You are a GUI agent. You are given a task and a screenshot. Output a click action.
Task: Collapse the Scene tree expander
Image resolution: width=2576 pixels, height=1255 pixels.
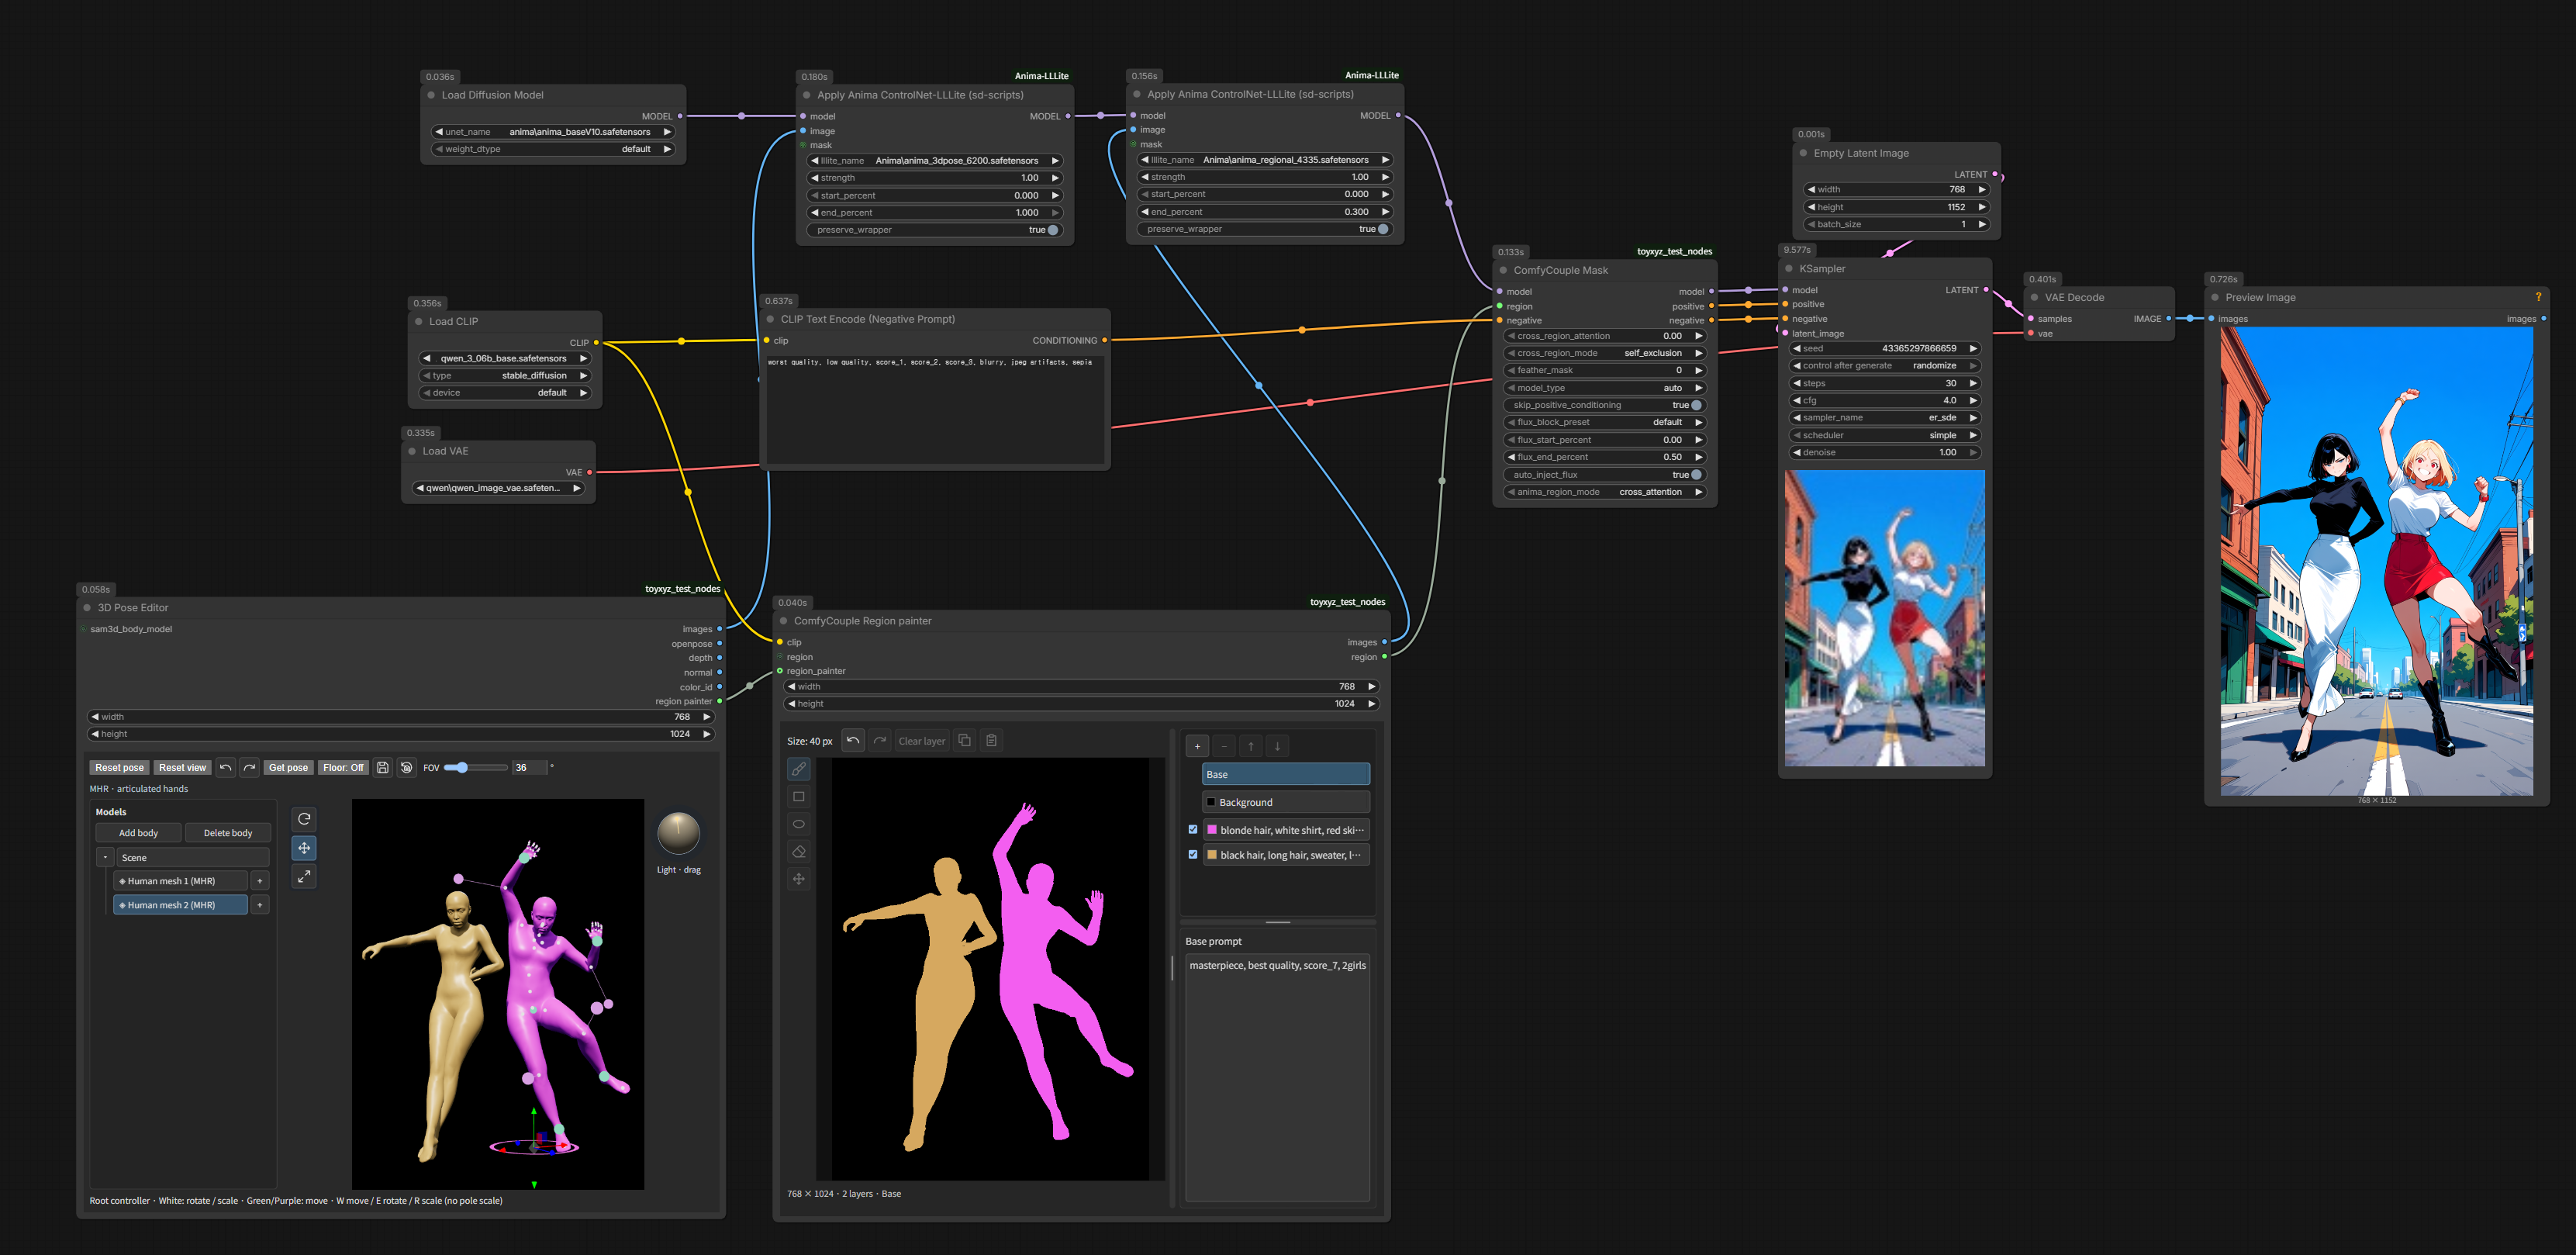tap(105, 858)
